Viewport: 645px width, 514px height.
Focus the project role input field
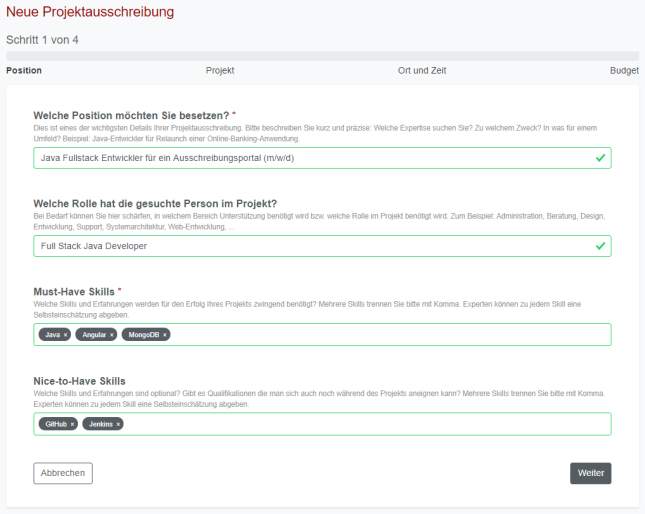point(300,246)
